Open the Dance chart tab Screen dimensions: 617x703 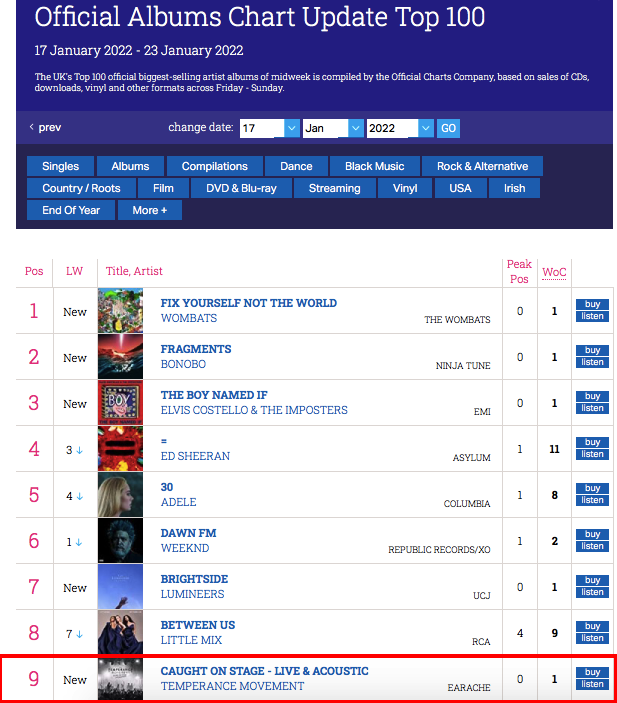coord(296,166)
